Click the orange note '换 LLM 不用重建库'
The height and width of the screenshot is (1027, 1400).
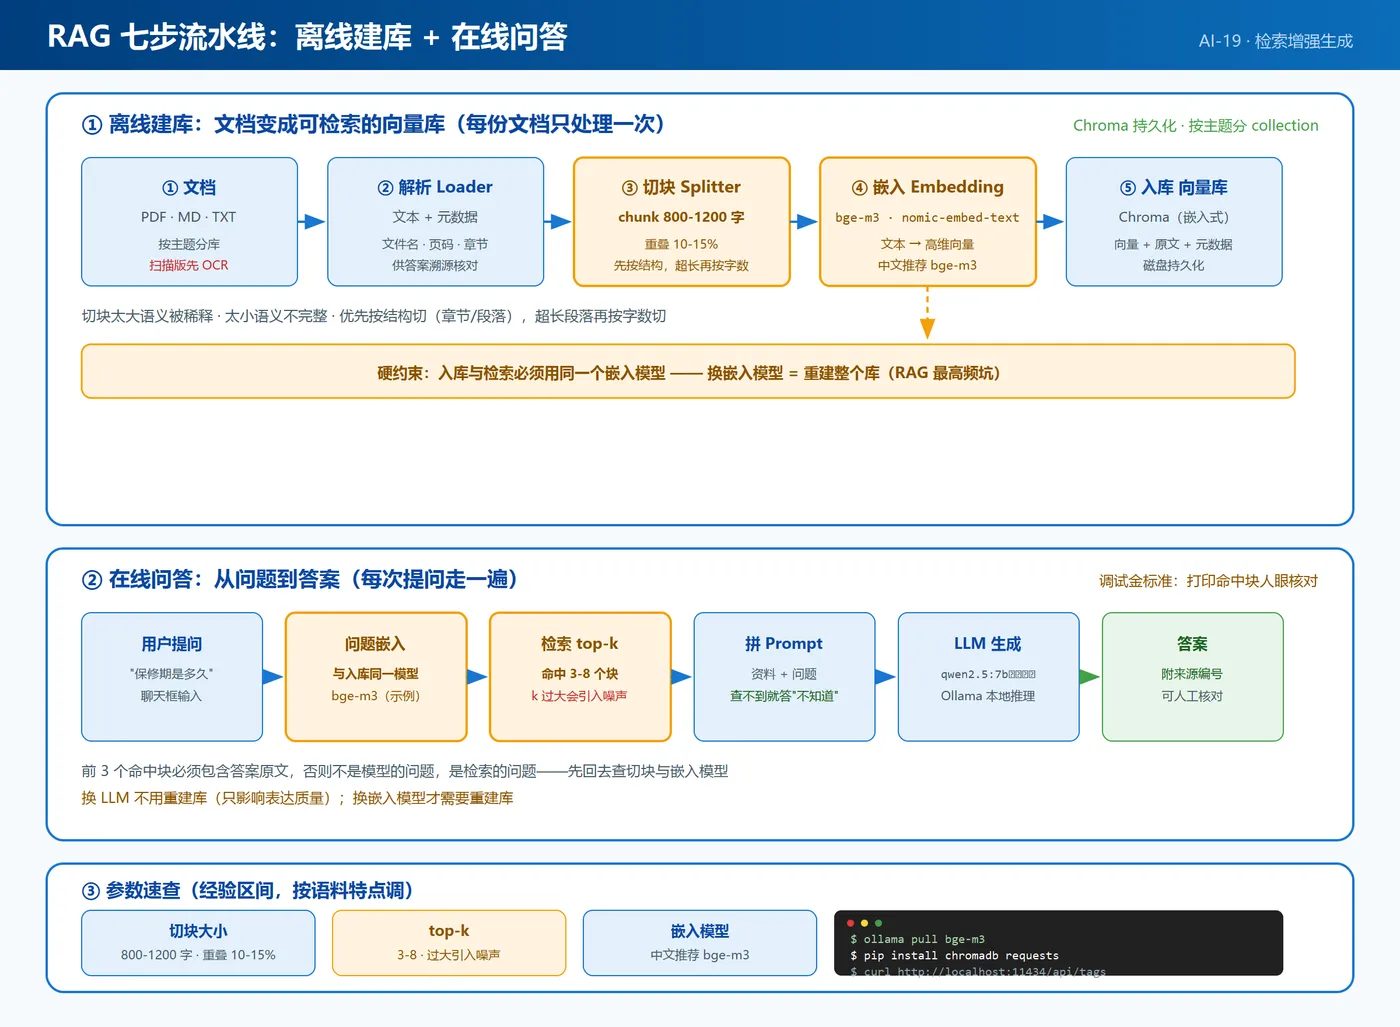pyautogui.click(x=297, y=798)
